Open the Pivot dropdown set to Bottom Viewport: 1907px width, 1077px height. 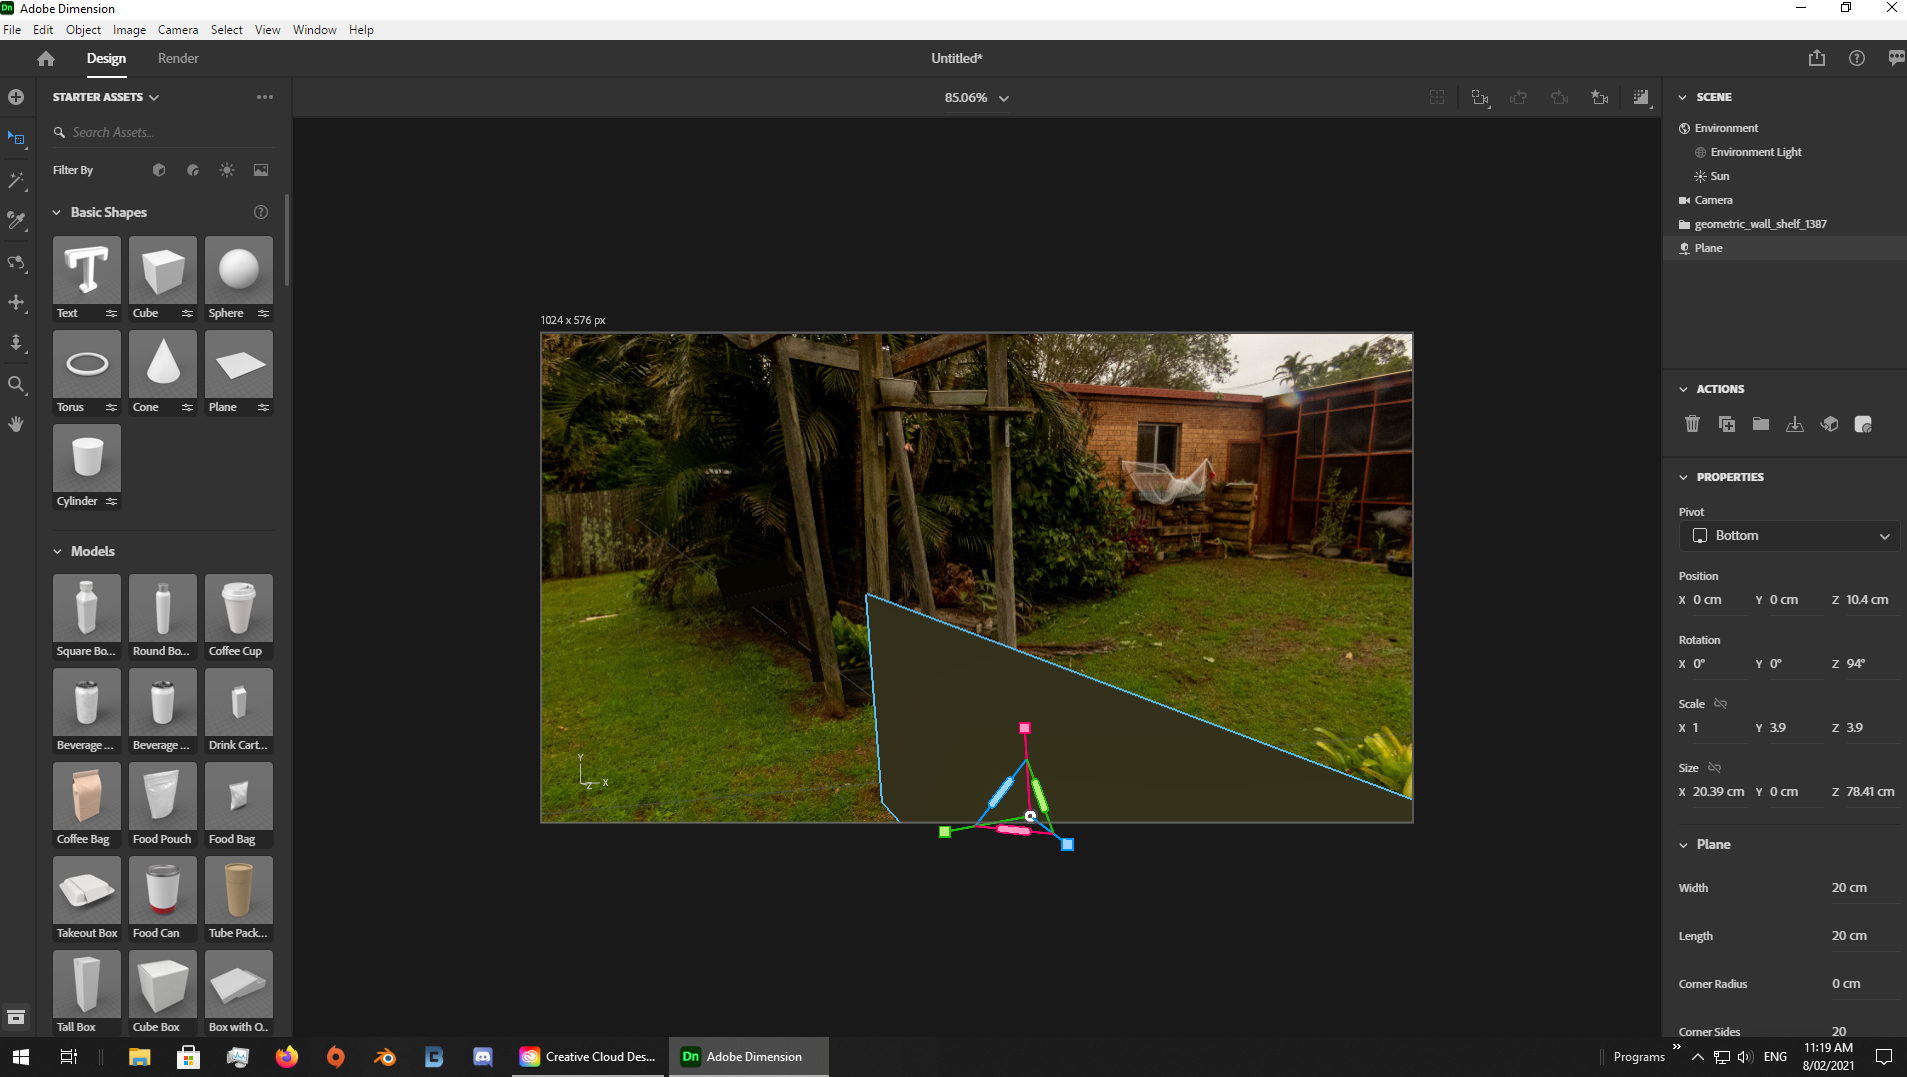pyautogui.click(x=1787, y=536)
